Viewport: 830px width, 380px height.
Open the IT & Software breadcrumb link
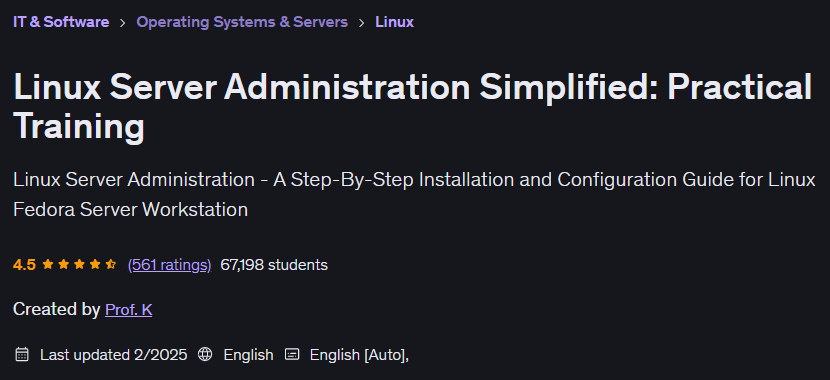61,22
